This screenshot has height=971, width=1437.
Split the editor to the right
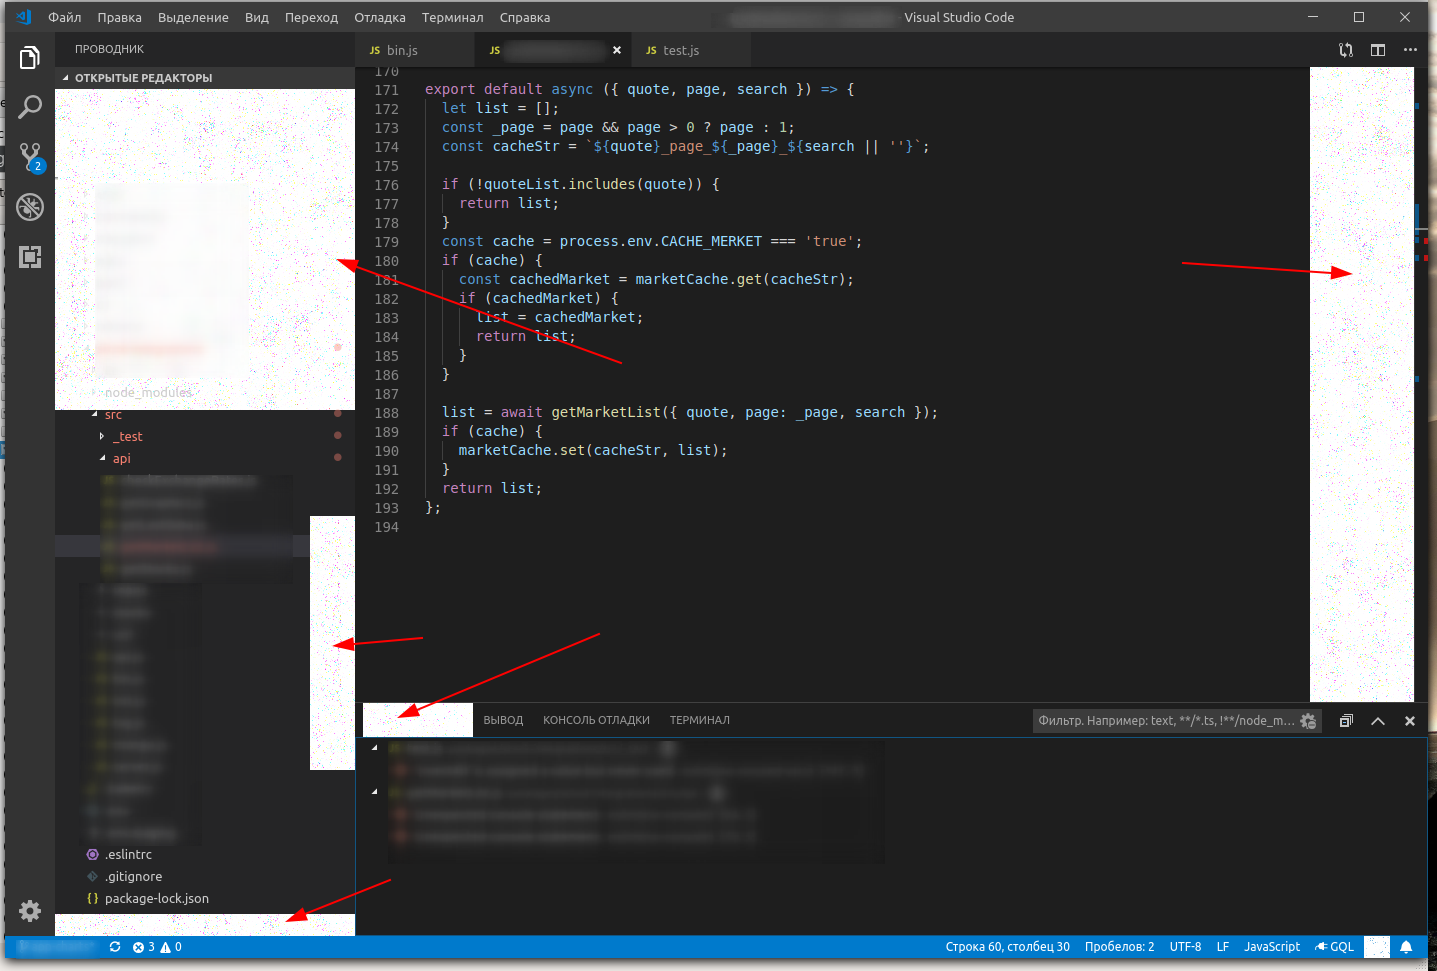1378,50
